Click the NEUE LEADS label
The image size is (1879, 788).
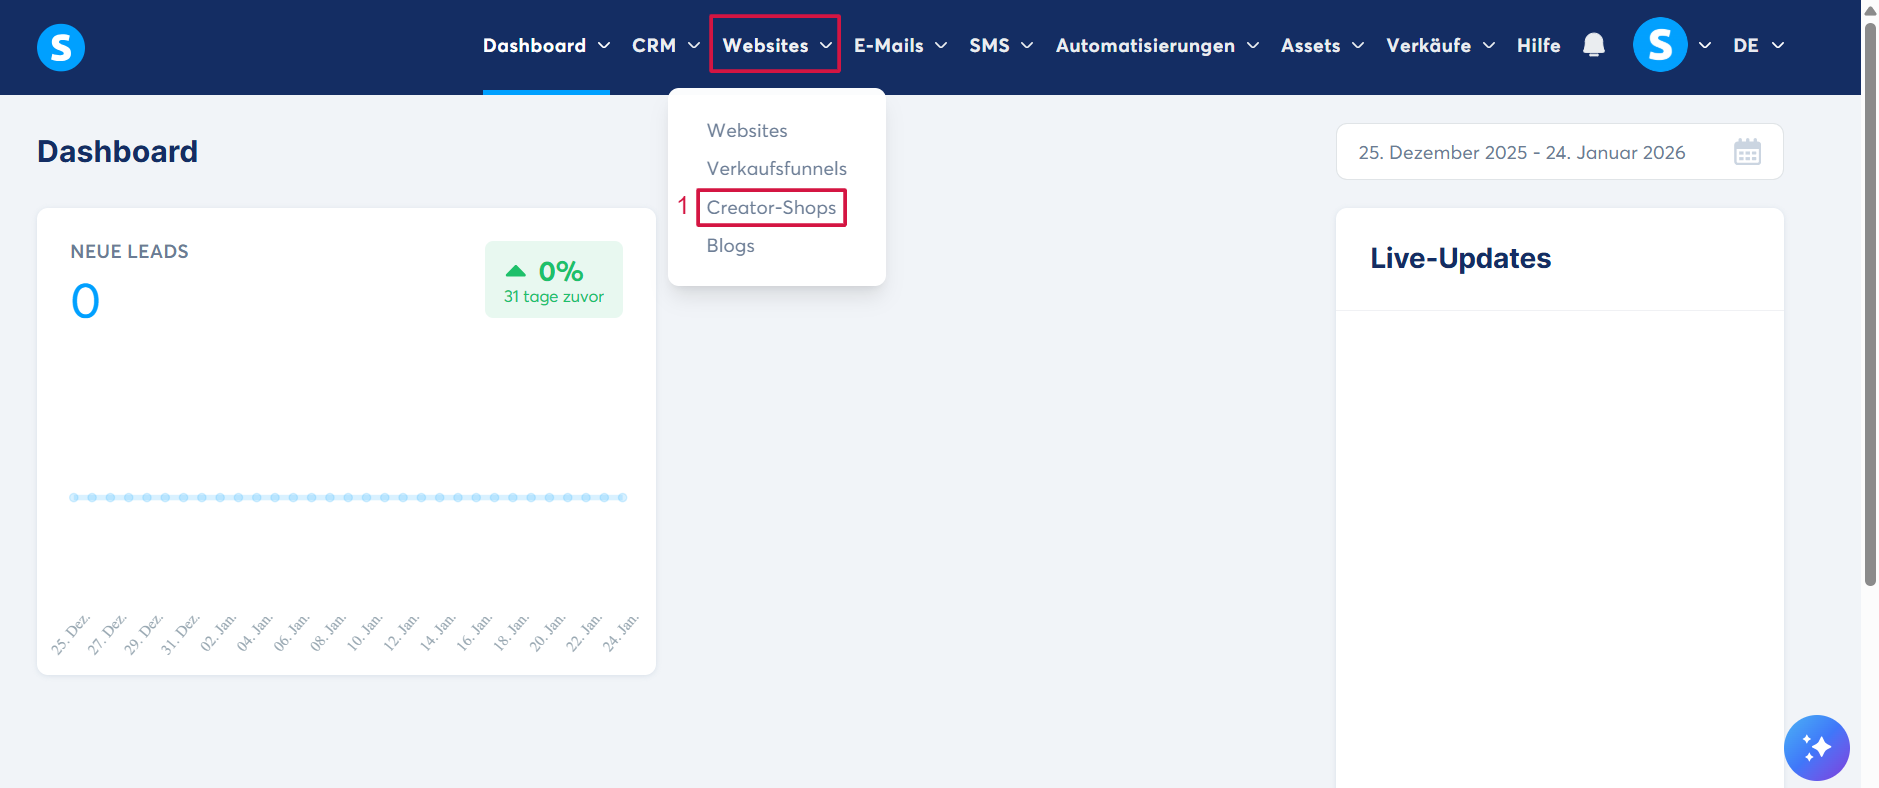click(x=129, y=251)
